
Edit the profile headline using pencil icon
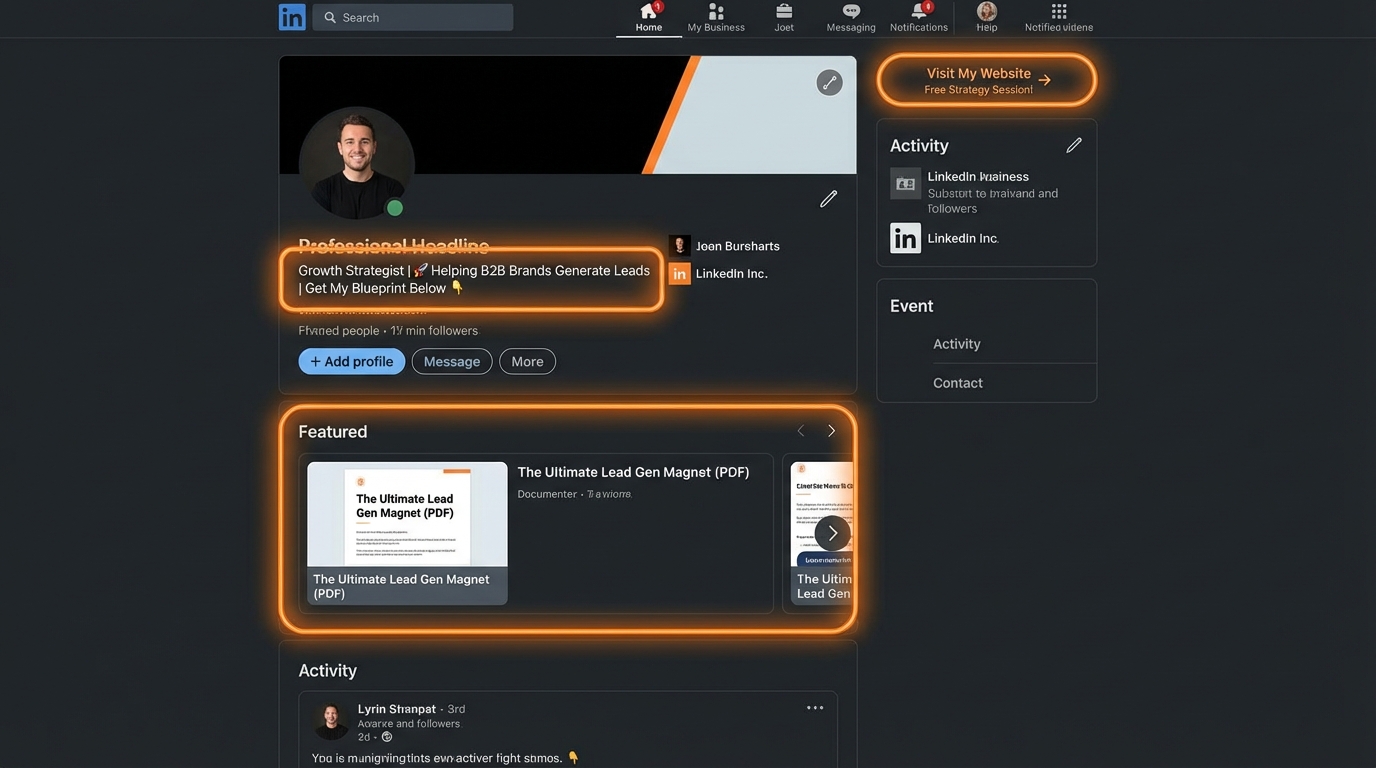pos(826,197)
